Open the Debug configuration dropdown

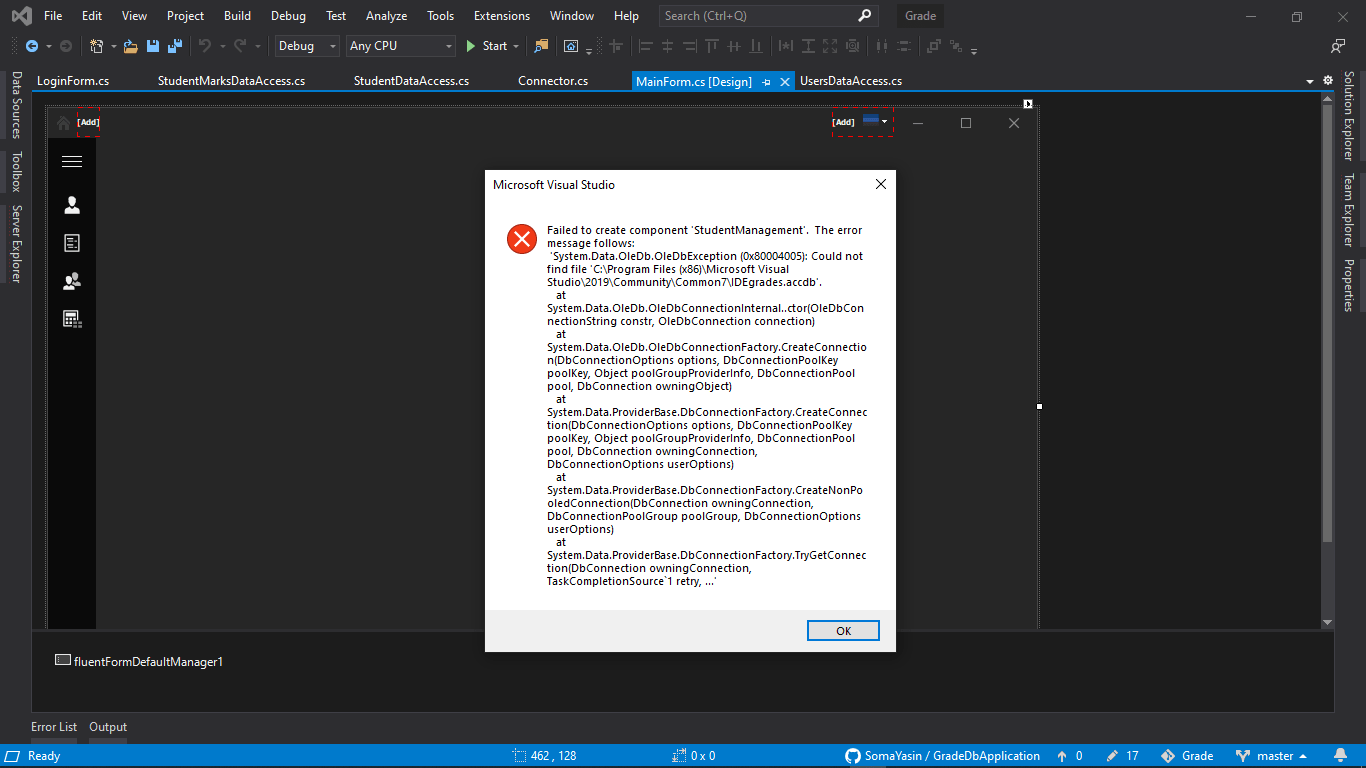[308, 46]
